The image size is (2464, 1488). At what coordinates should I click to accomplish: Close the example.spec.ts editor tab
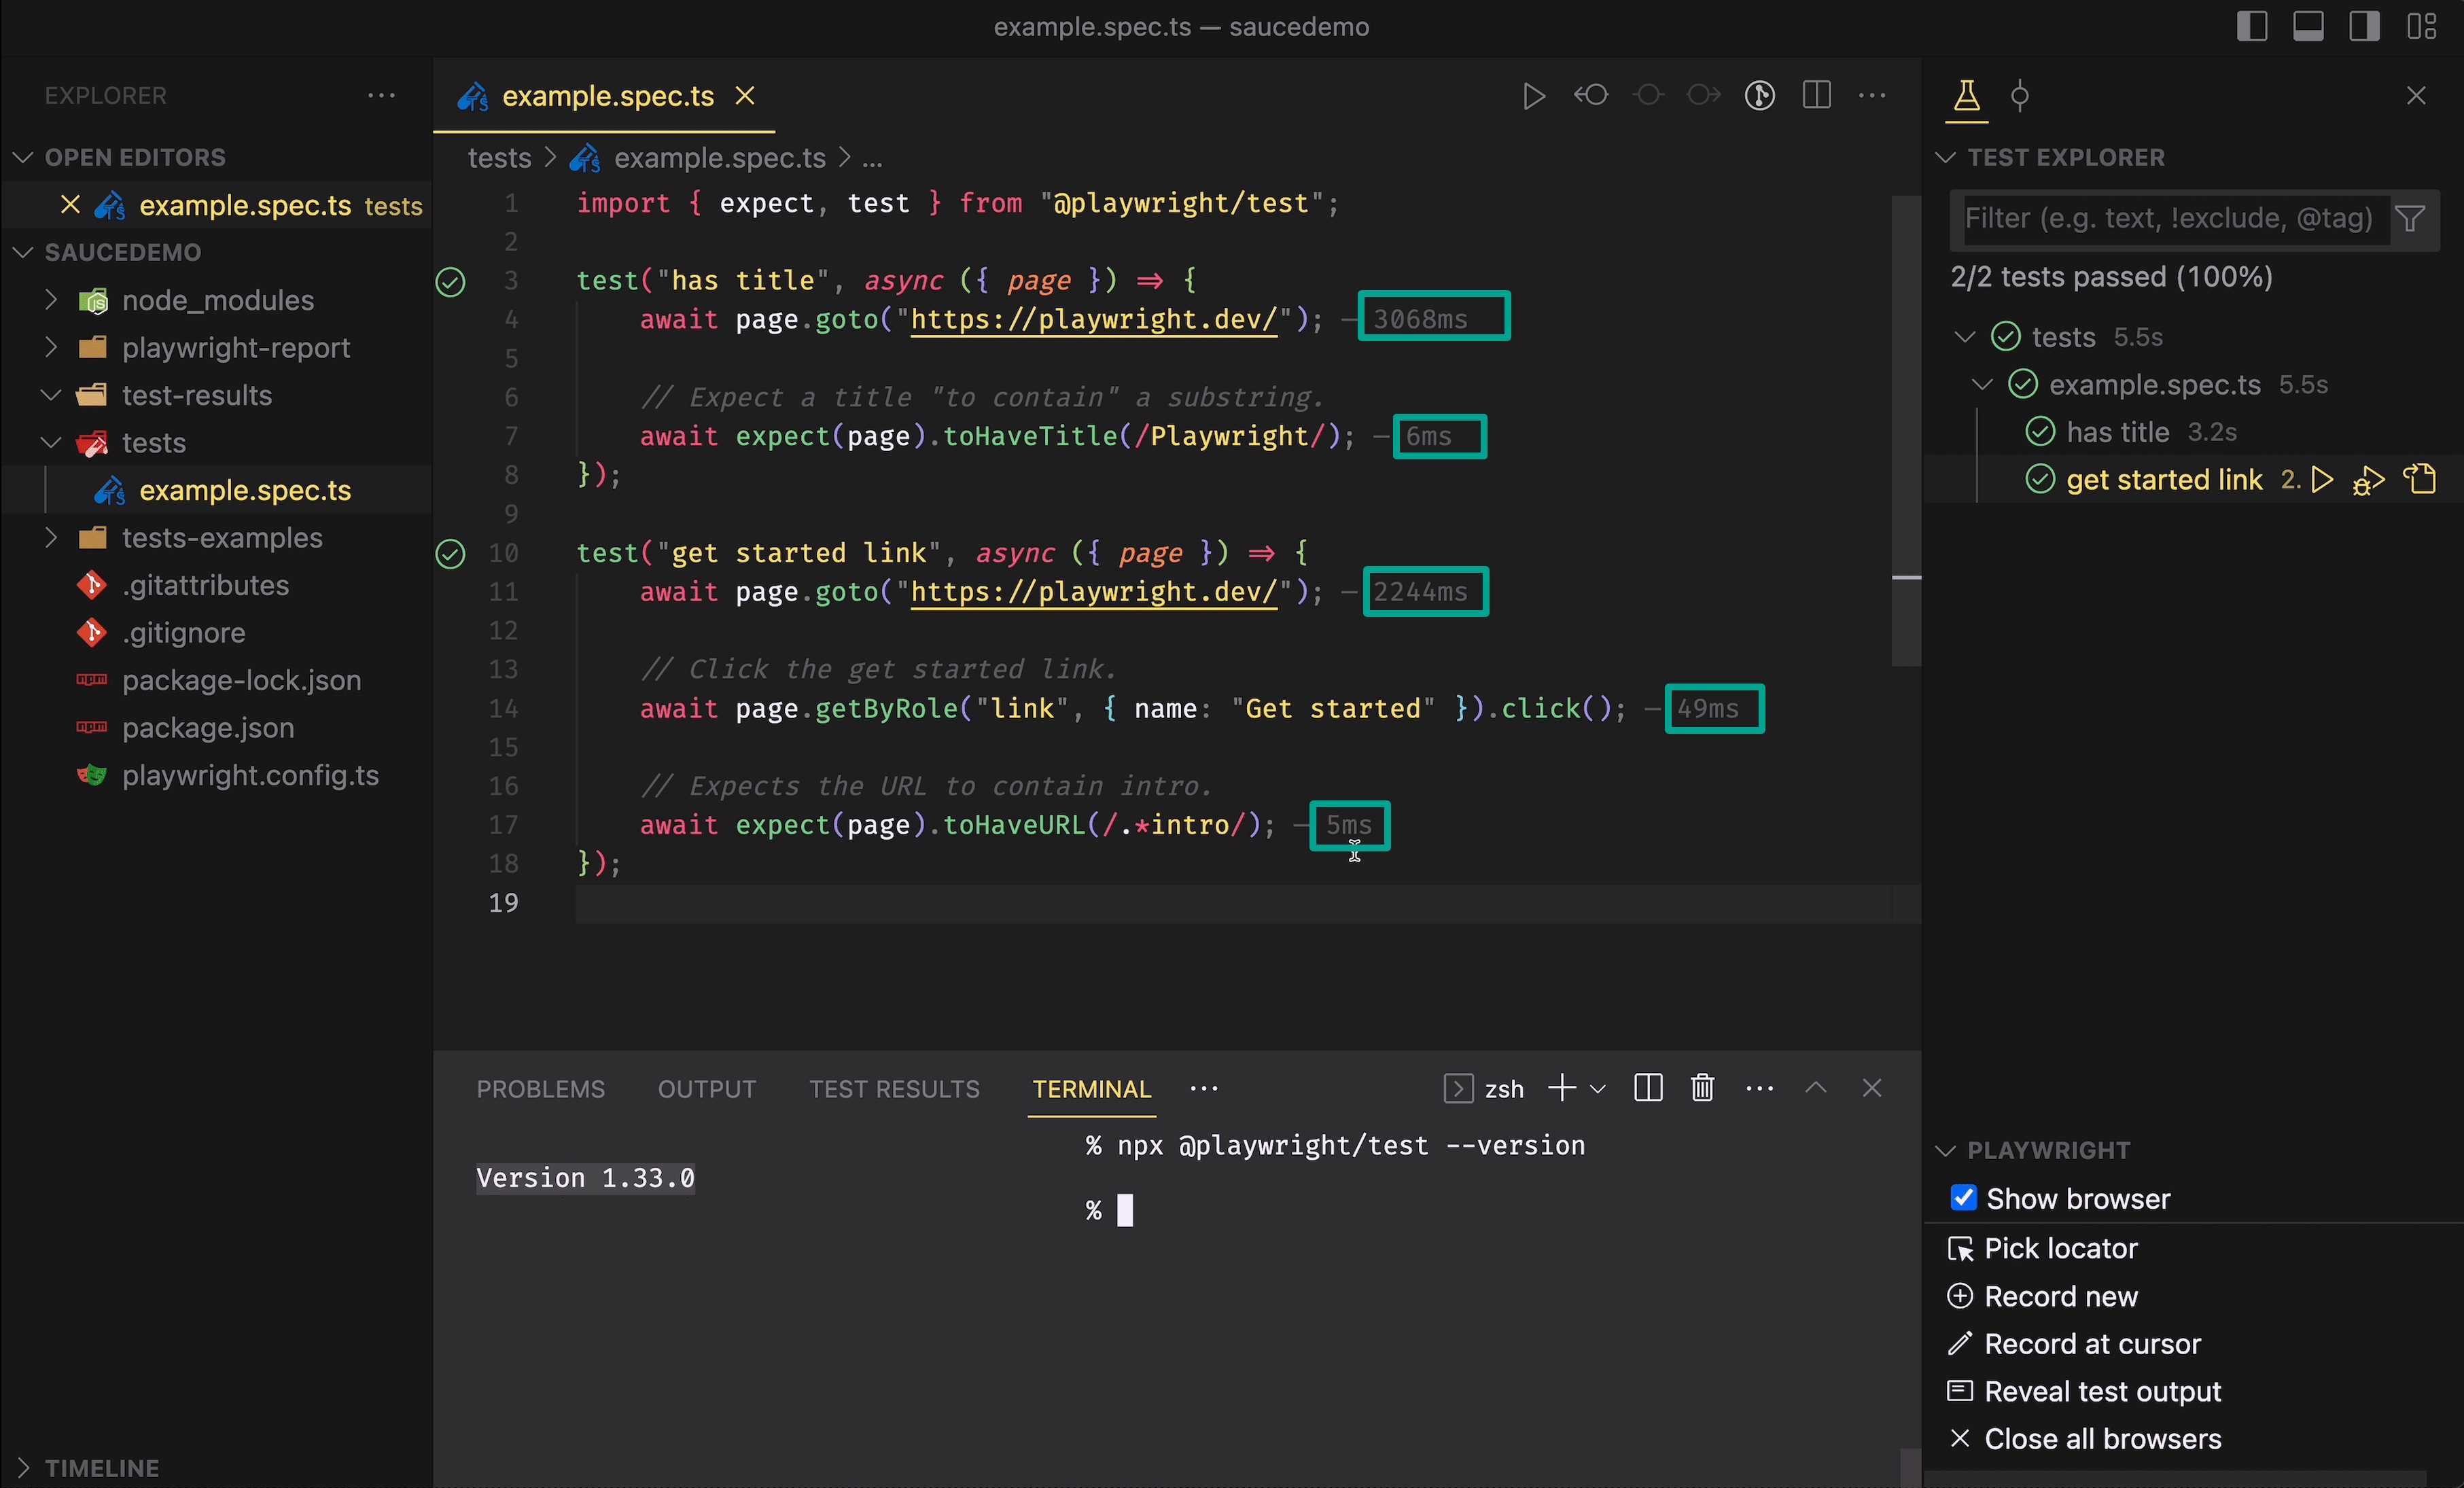pos(745,96)
